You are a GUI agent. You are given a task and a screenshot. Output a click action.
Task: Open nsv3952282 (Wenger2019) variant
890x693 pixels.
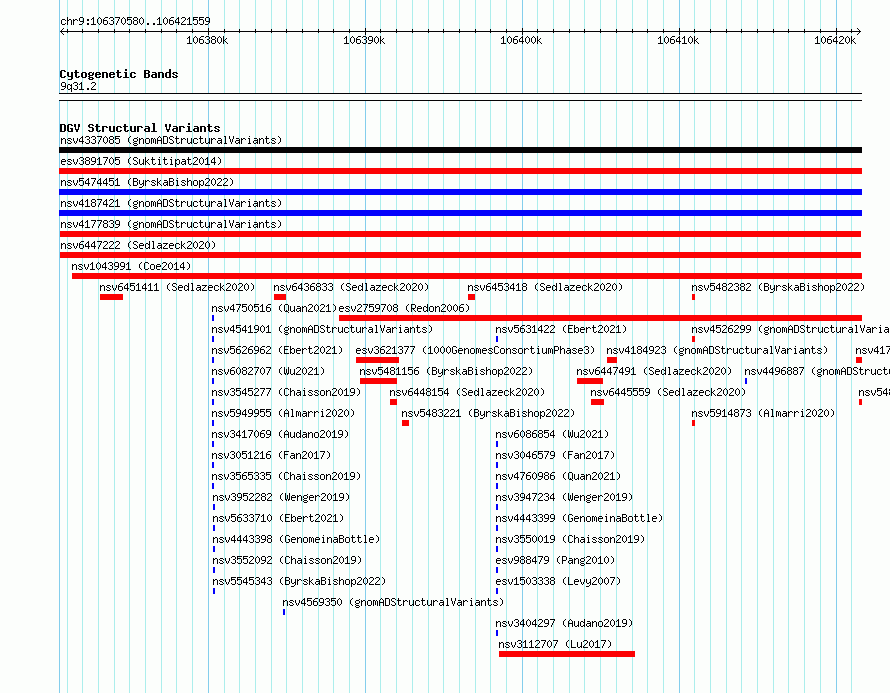(281, 497)
